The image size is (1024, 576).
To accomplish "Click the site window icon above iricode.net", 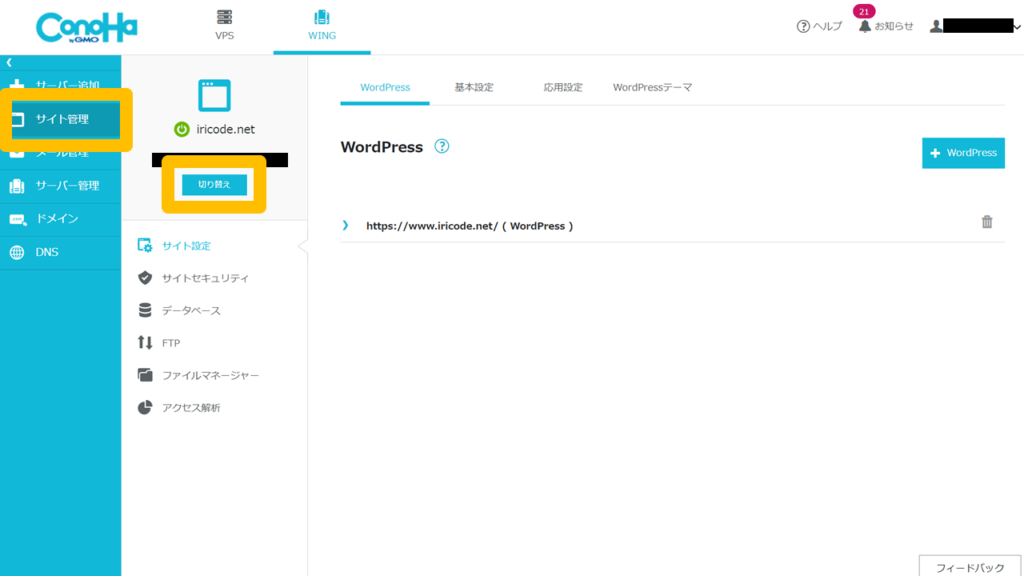I will (x=214, y=95).
